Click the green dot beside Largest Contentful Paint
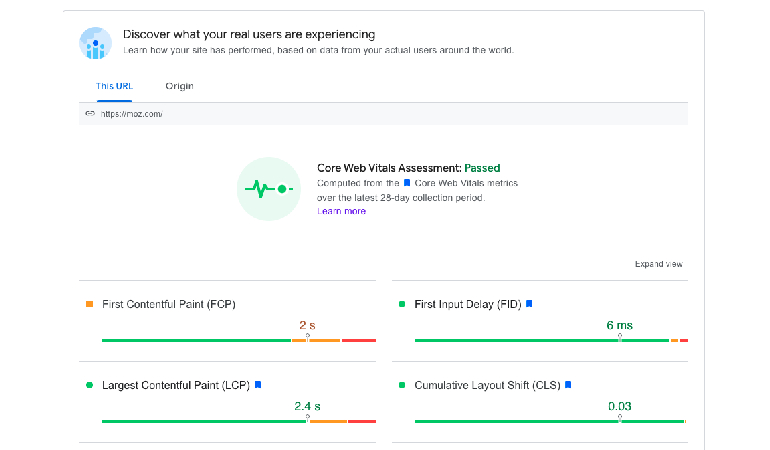Image resolution: width=770 pixels, height=450 pixels. click(x=89, y=384)
